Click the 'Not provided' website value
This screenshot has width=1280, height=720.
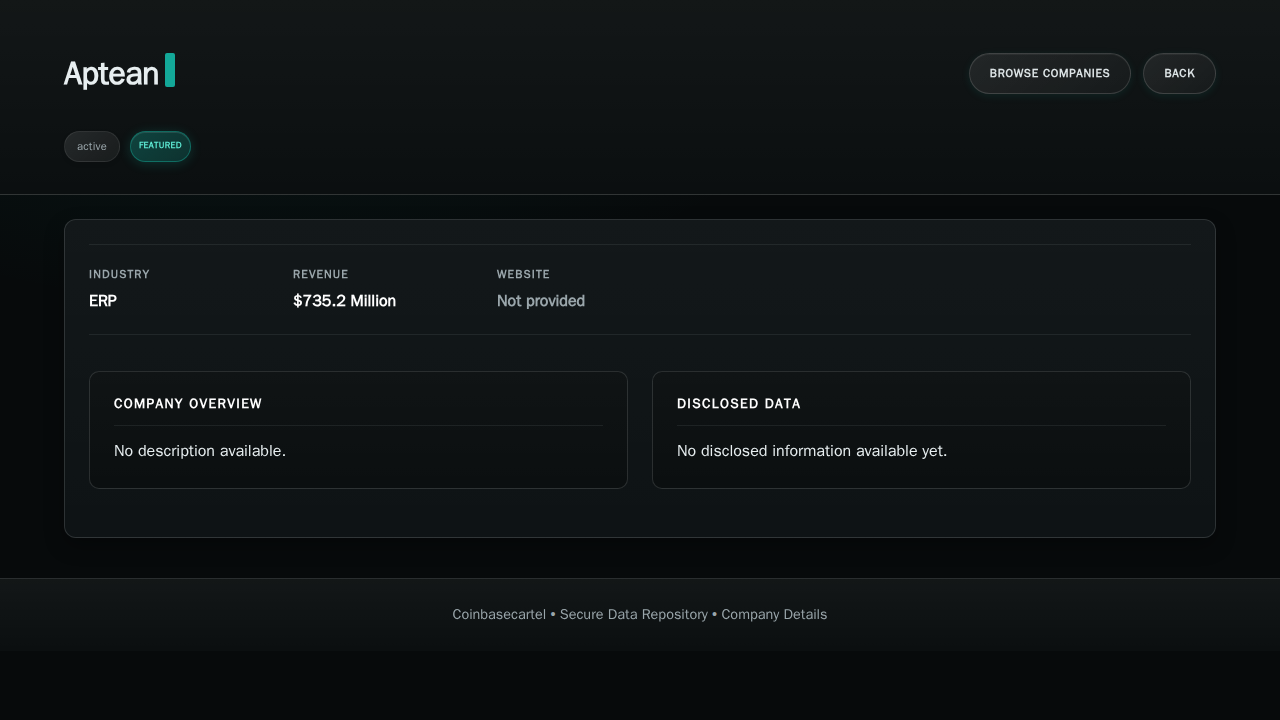[x=540, y=301]
